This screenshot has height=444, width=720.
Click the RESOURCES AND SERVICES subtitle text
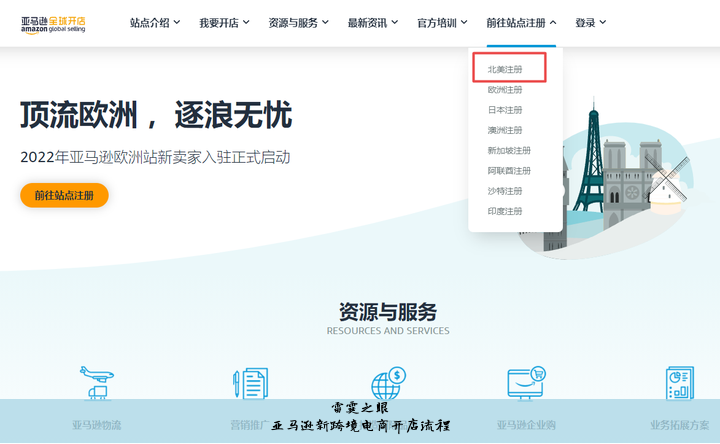click(388, 331)
